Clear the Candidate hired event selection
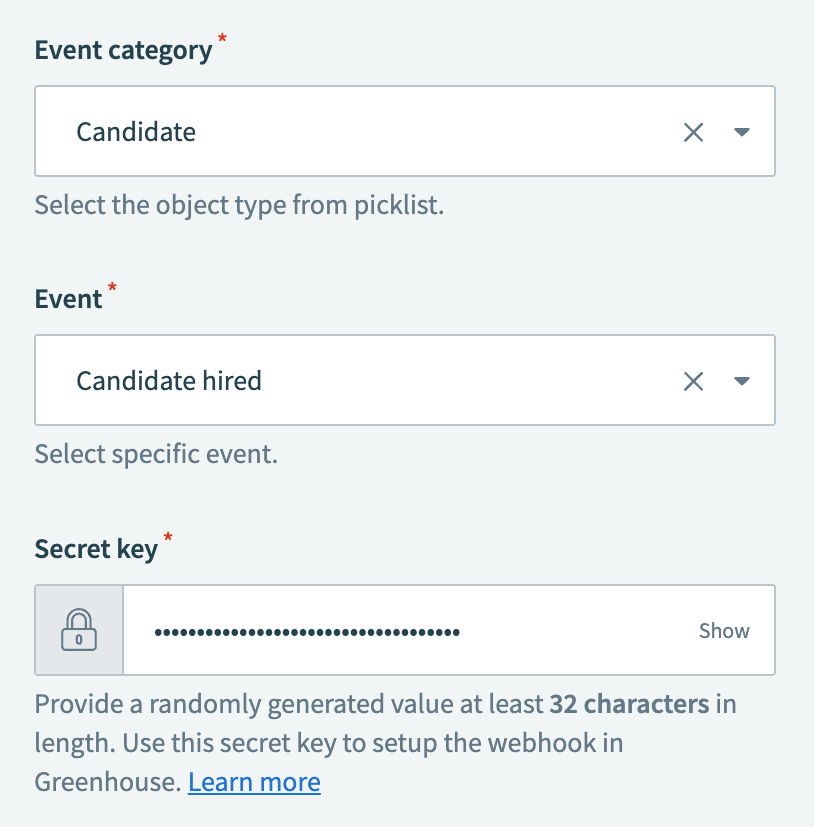The width and height of the screenshot is (814, 827). 694,380
